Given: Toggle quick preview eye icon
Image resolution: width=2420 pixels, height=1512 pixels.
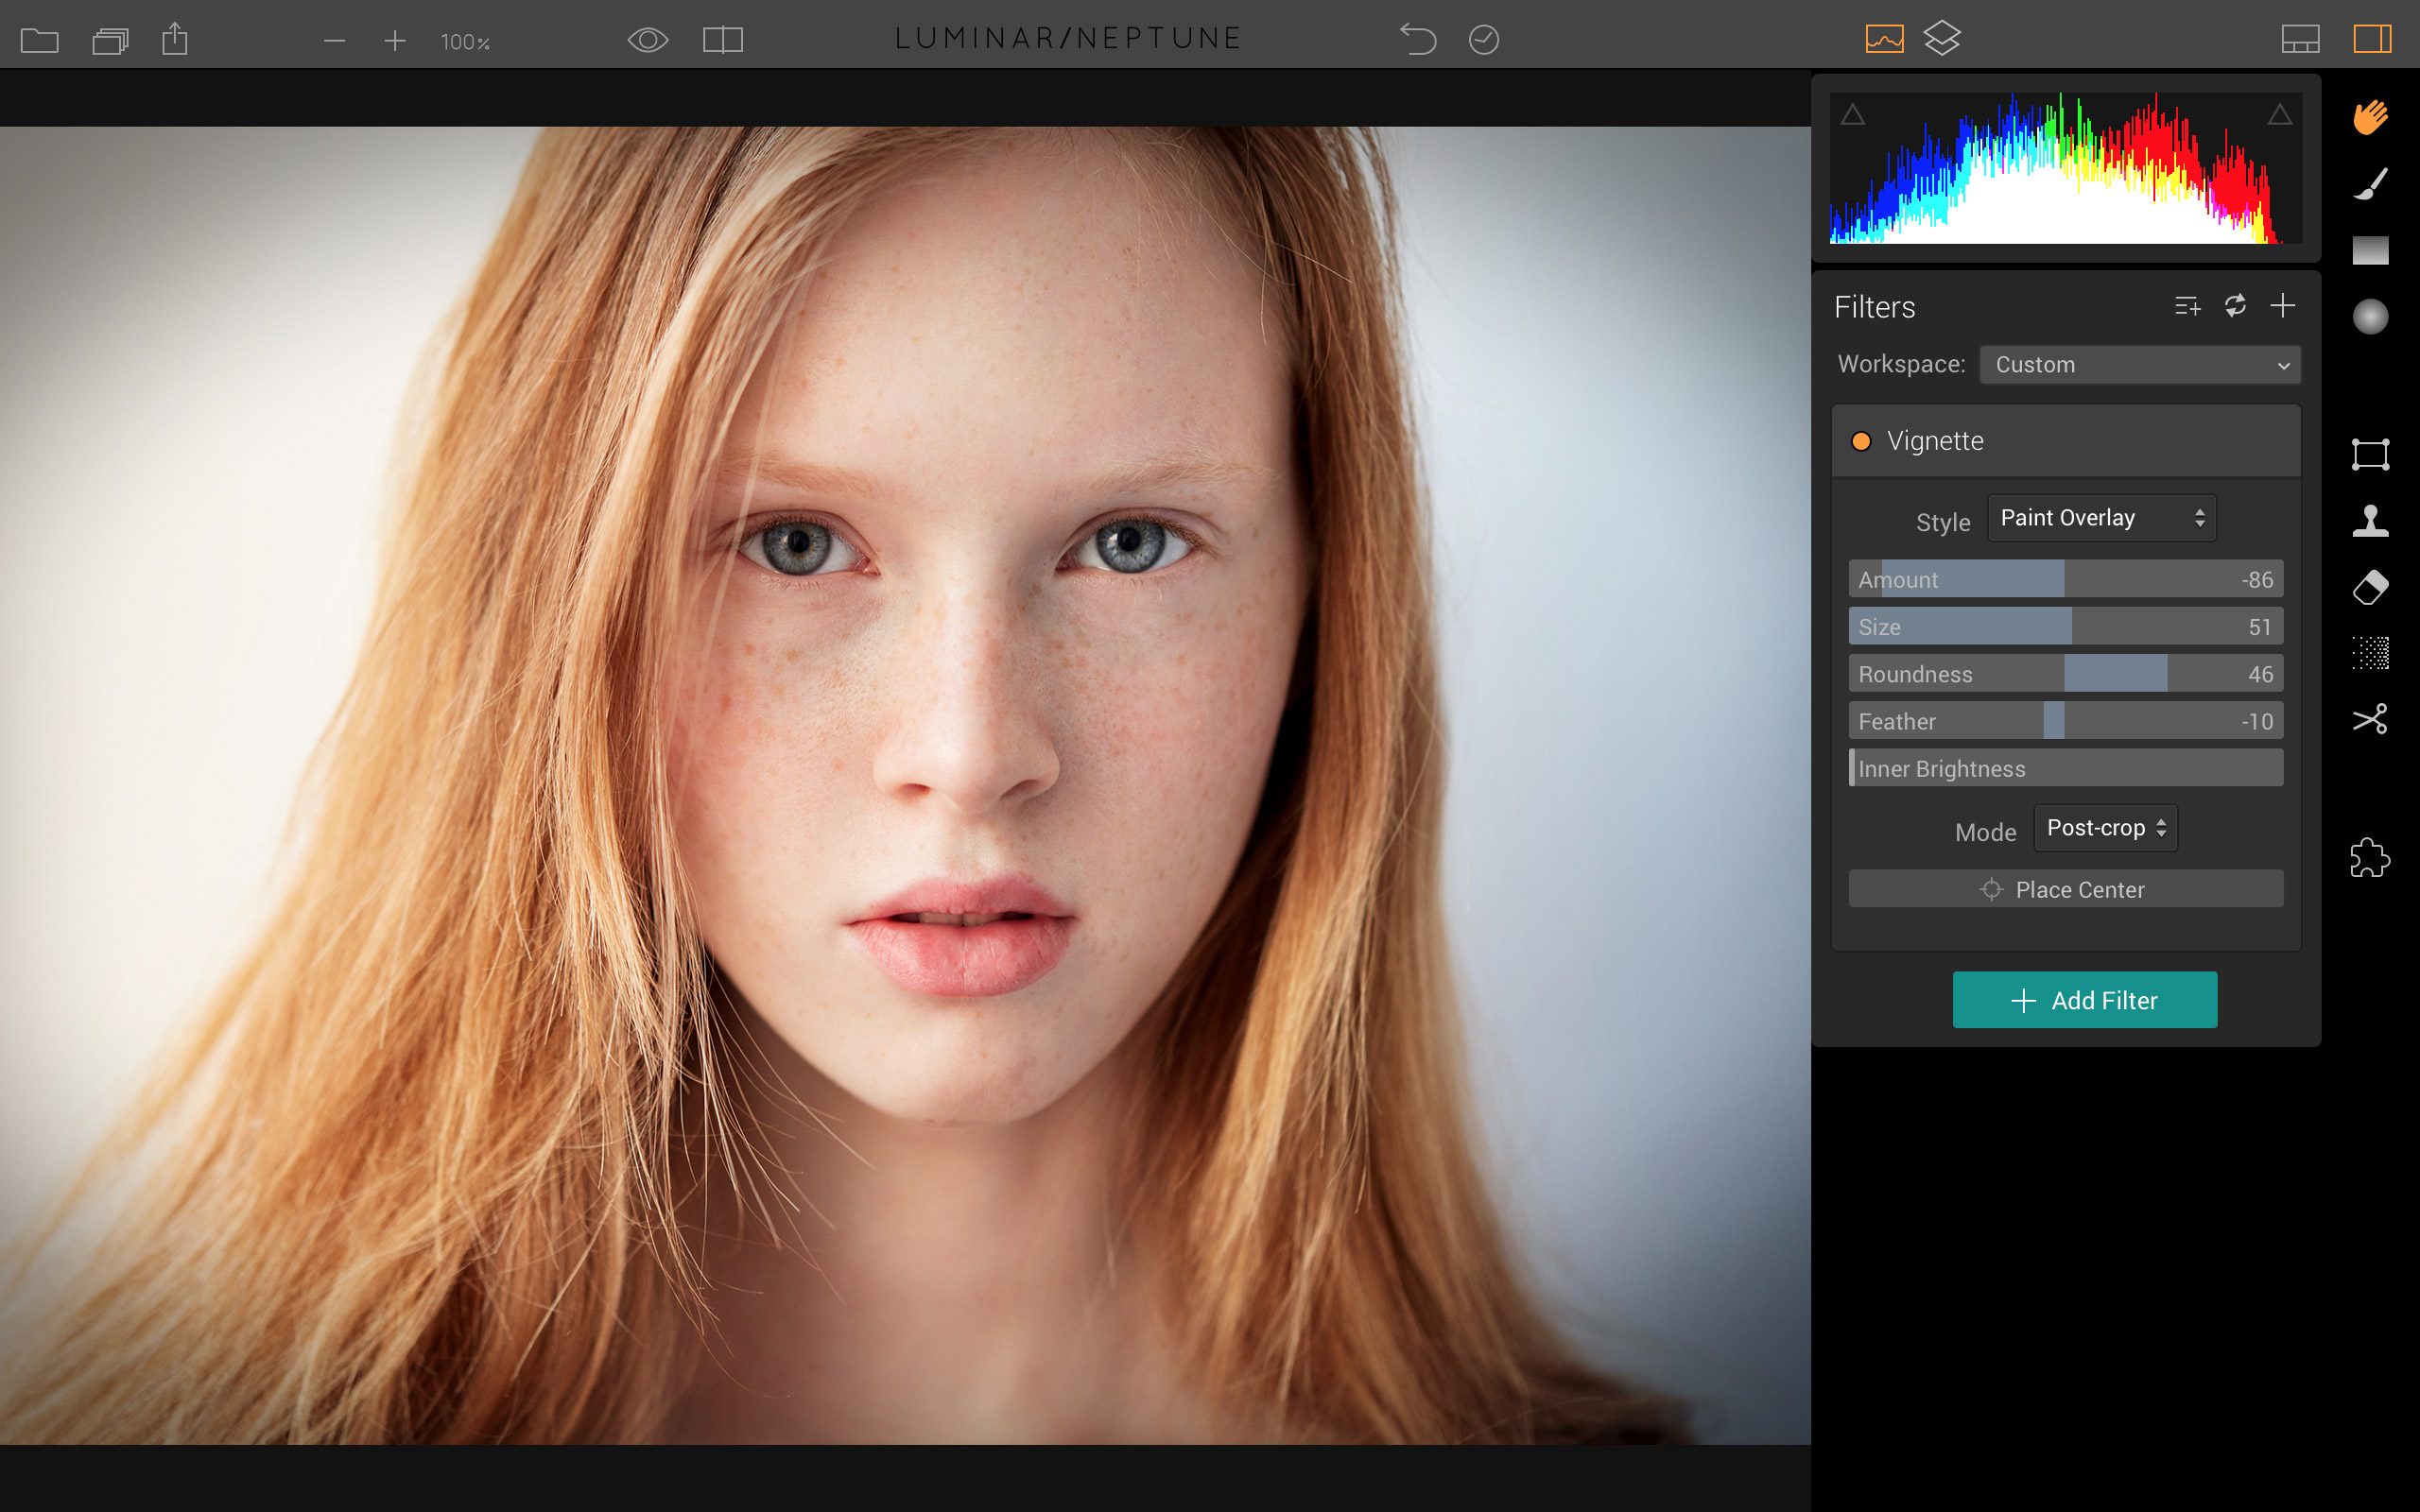Looking at the screenshot, I should pyautogui.click(x=647, y=40).
